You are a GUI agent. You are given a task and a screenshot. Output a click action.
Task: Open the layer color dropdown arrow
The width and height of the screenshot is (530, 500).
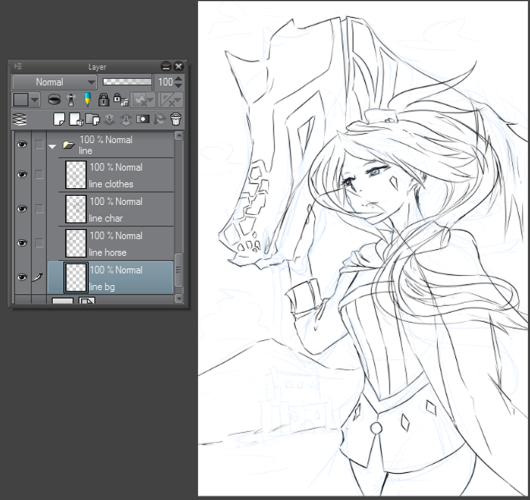point(35,100)
